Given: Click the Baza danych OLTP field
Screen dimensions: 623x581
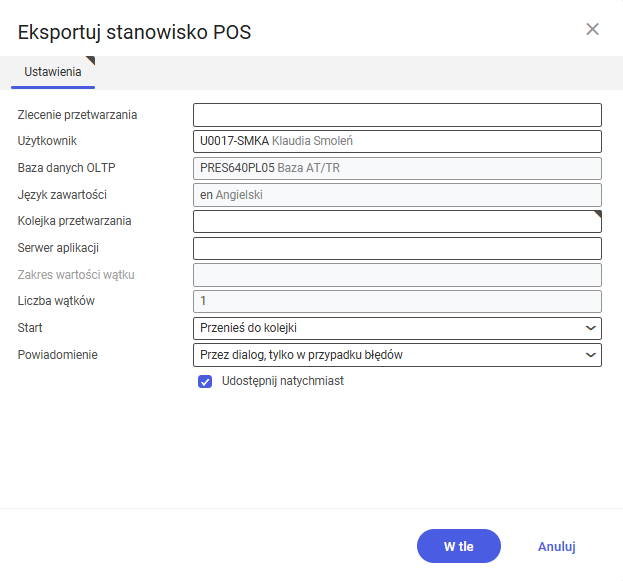Looking at the screenshot, I should click(397, 168).
